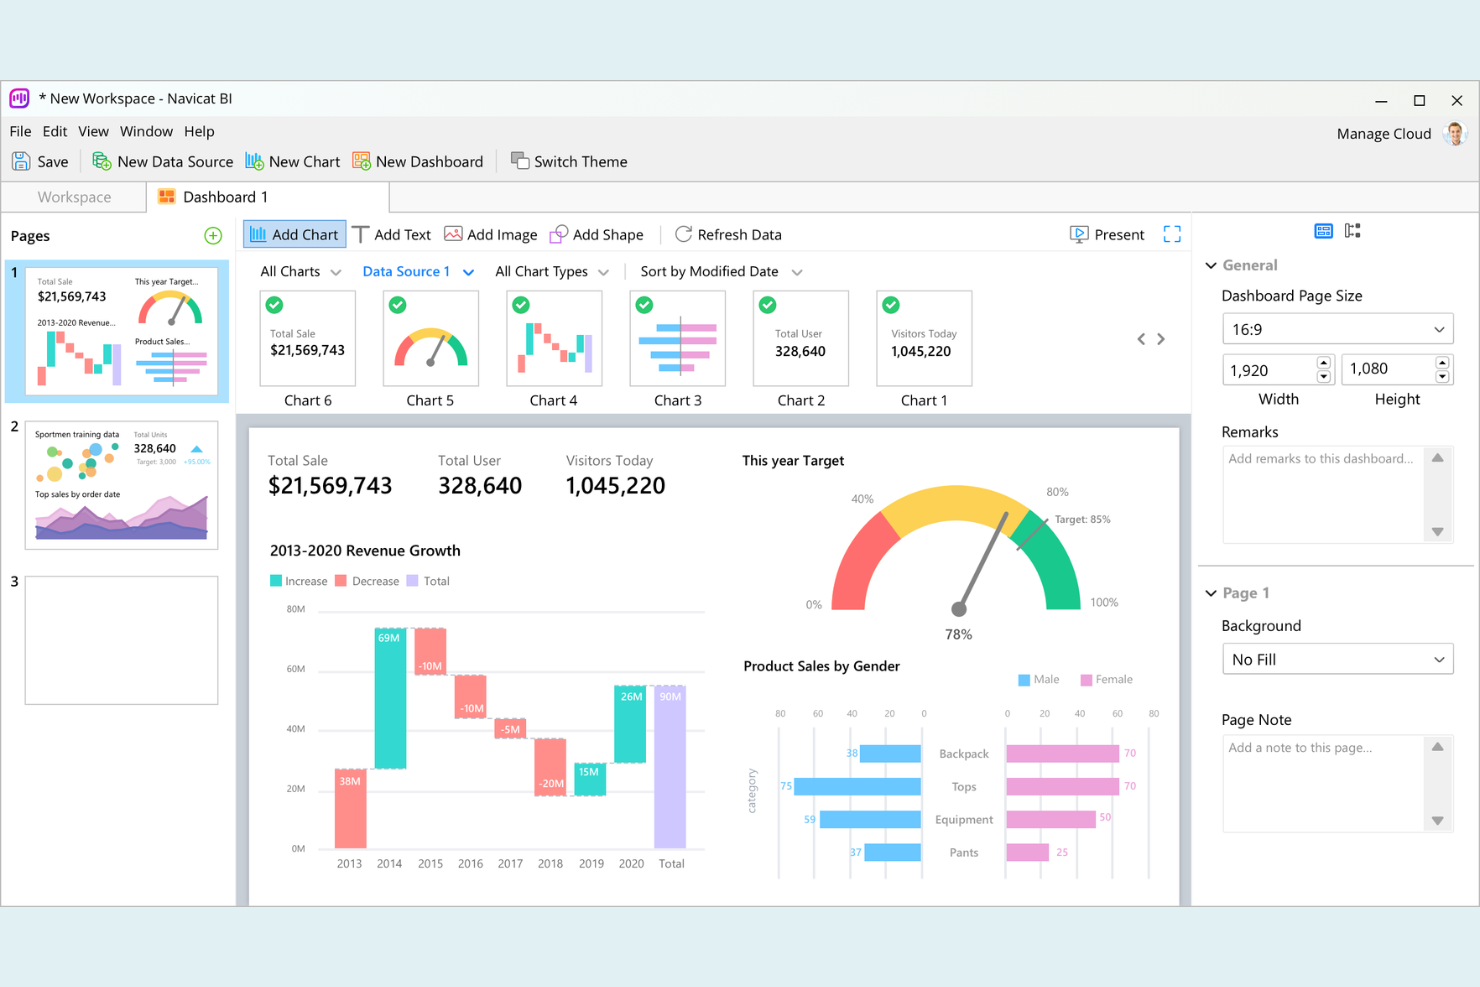1480x987 pixels.
Task: Open the Sort by Modified Date dropdown
Action: (x=721, y=272)
